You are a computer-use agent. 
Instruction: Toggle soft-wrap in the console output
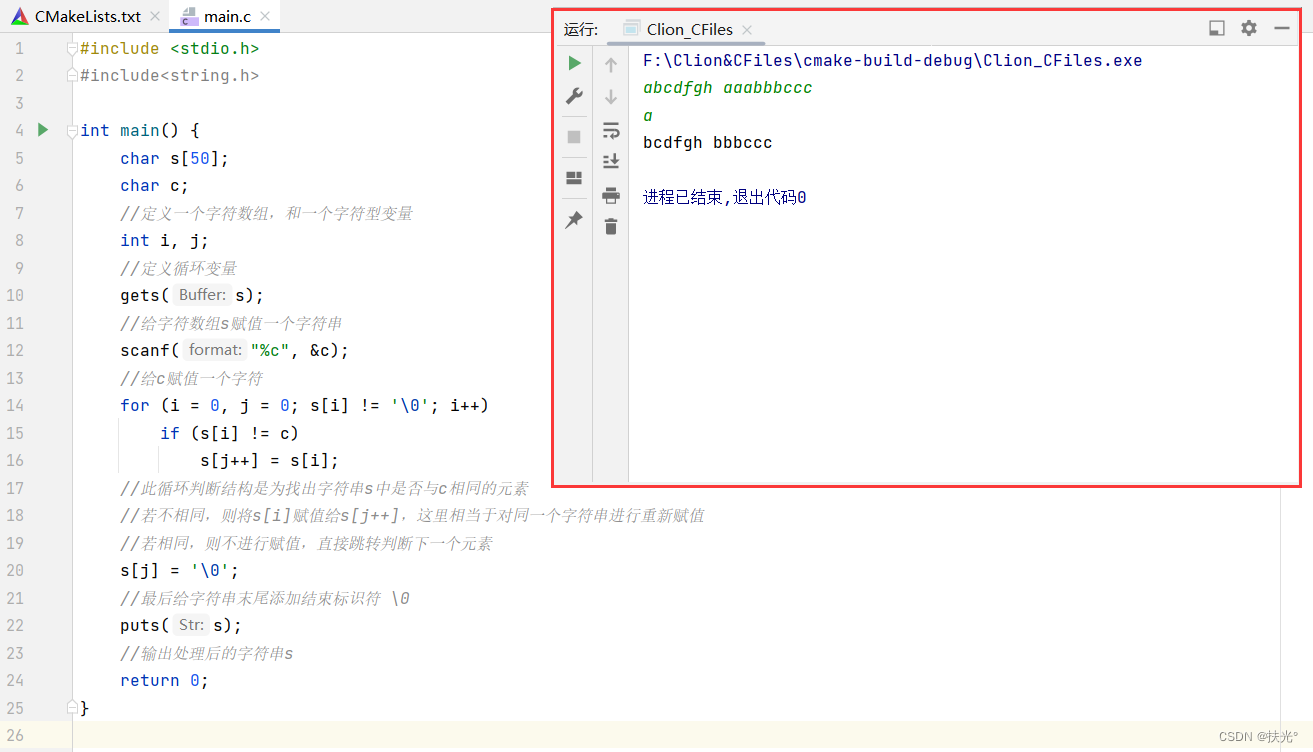[611, 130]
